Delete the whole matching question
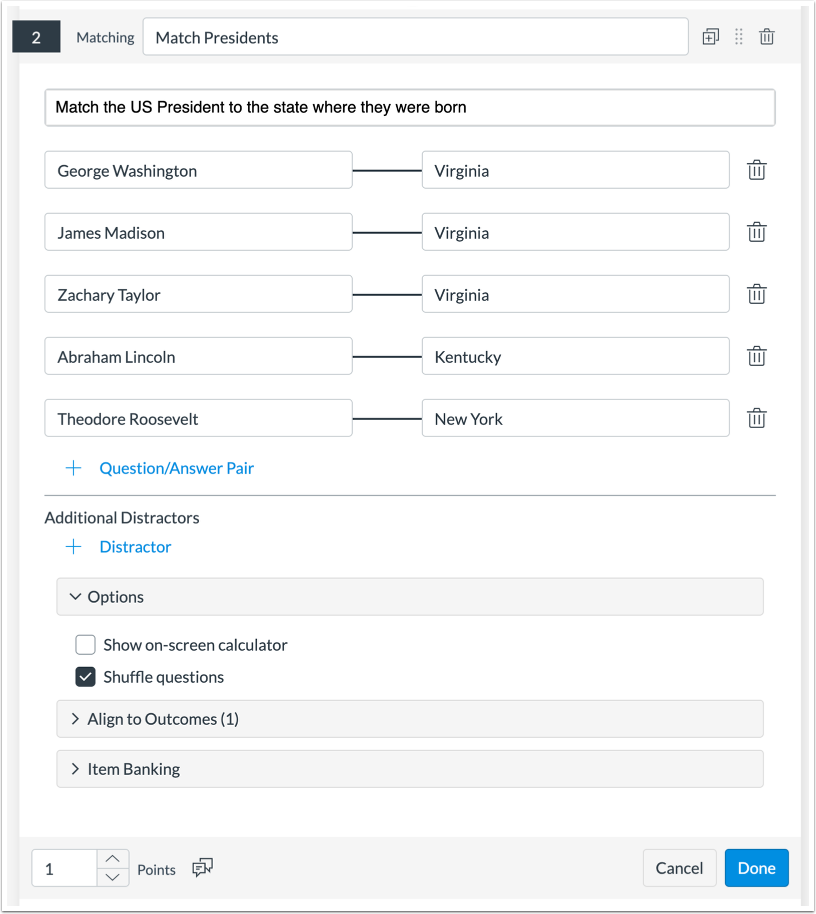816x914 pixels. tap(767, 37)
